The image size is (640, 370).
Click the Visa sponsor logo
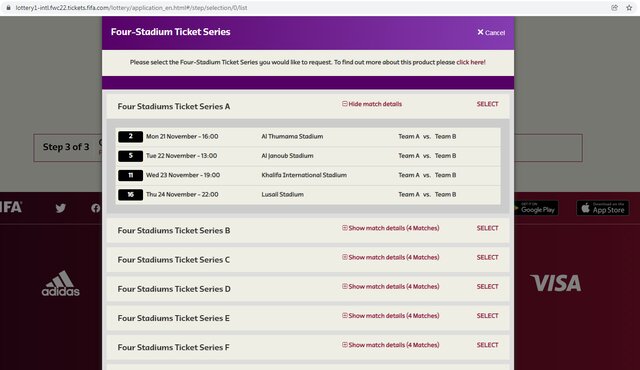click(556, 283)
